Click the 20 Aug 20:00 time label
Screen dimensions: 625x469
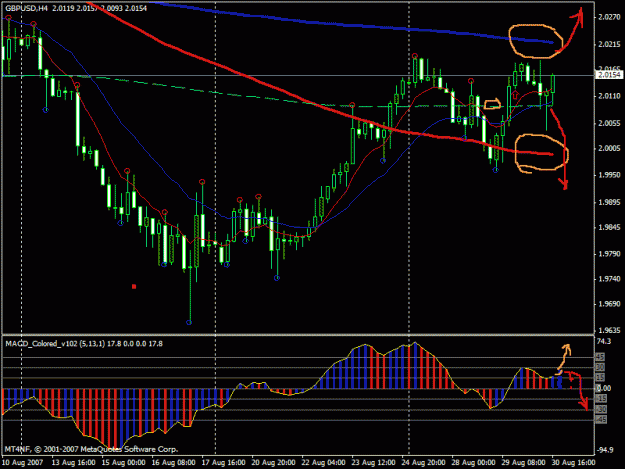click(x=273, y=463)
